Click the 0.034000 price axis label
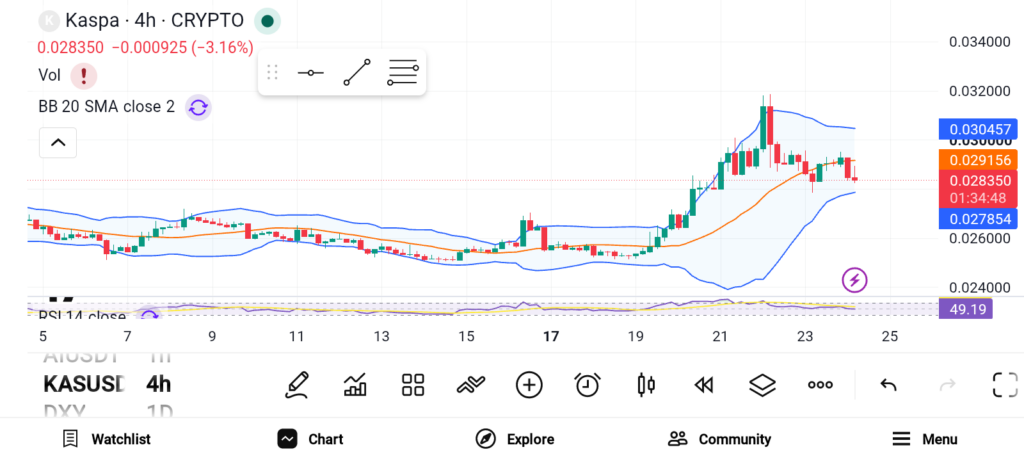Image resolution: width=1024 pixels, height=461 pixels. click(x=980, y=42)
